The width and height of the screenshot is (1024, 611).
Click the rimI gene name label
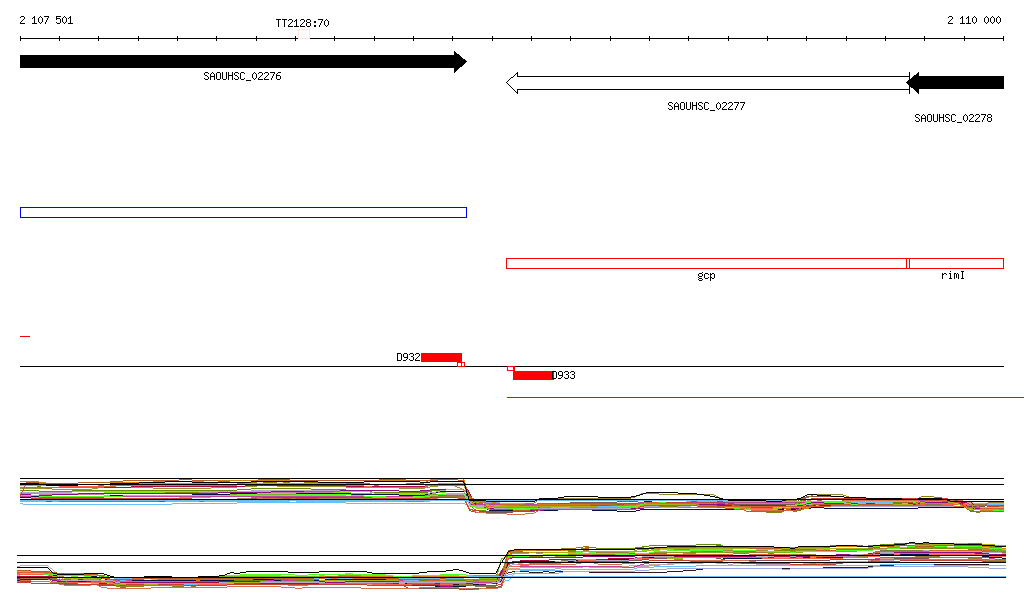953,275
